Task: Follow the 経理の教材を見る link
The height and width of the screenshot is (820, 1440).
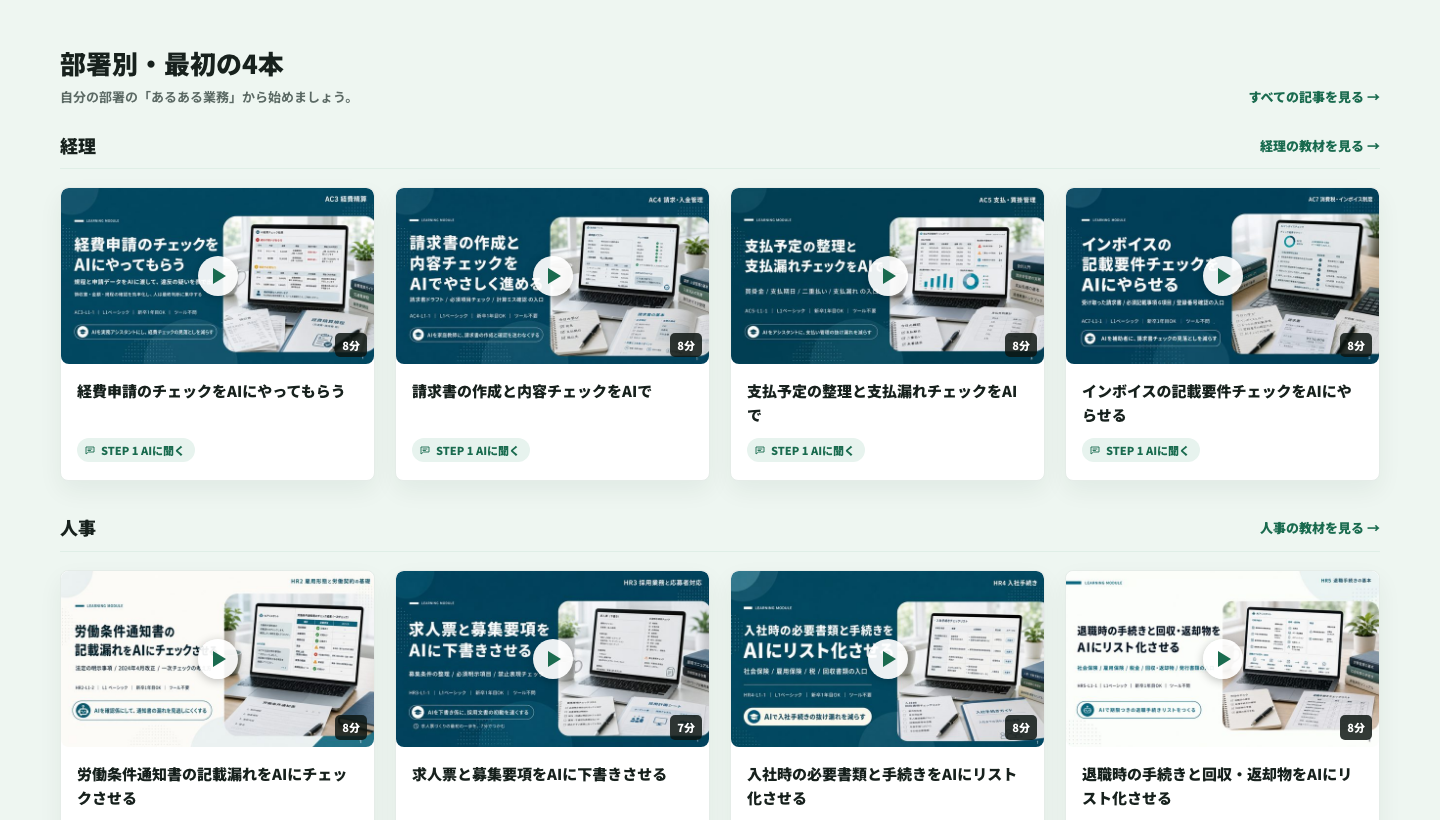Action: (1320, 146)
